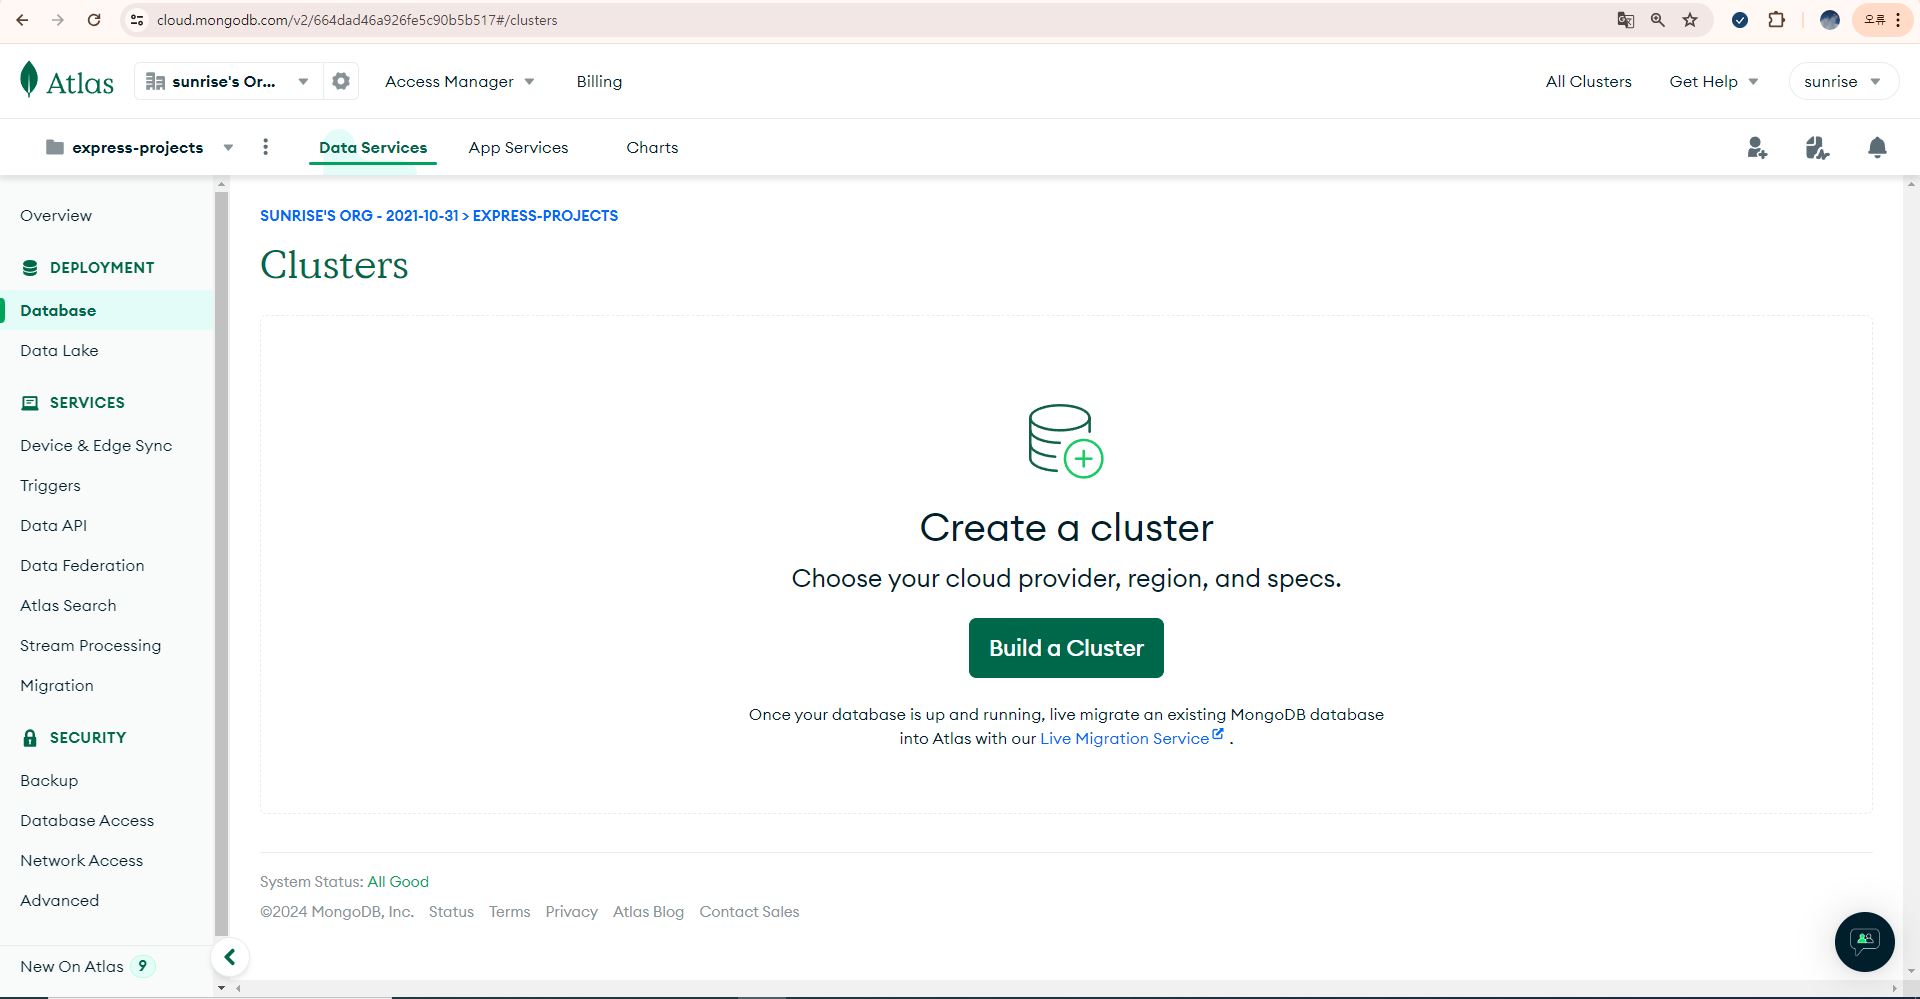
Task: Open Network Access in the sidebar
Action: [x=81, y=860]
